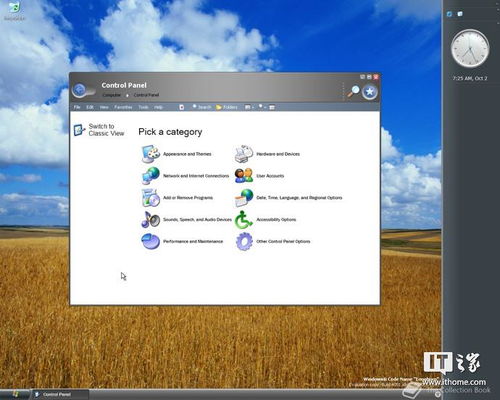Click Hardware and Devices link
Viewport: 500px width, 400px height.
pos(278,154)
